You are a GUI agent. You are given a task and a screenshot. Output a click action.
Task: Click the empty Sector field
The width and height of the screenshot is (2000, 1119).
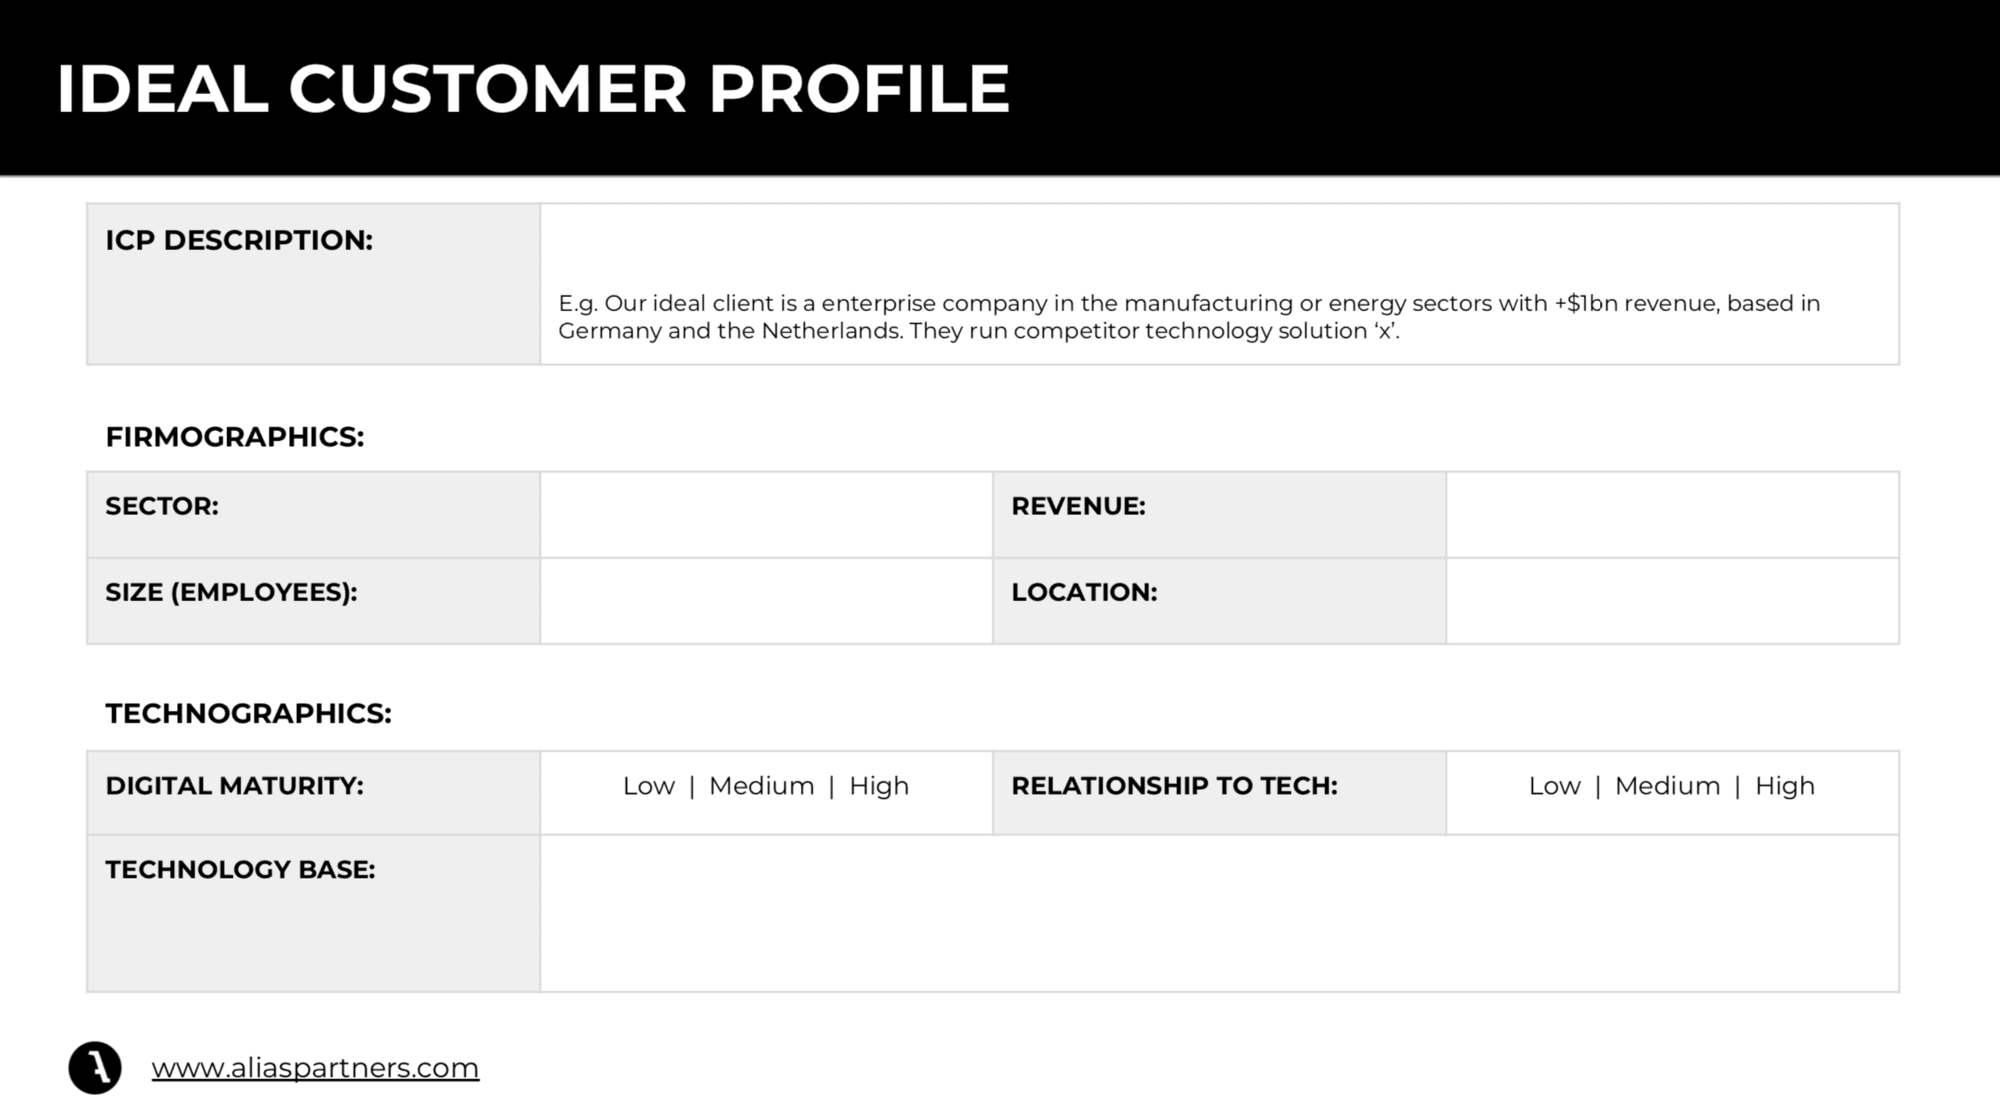[x=766, y=515]
